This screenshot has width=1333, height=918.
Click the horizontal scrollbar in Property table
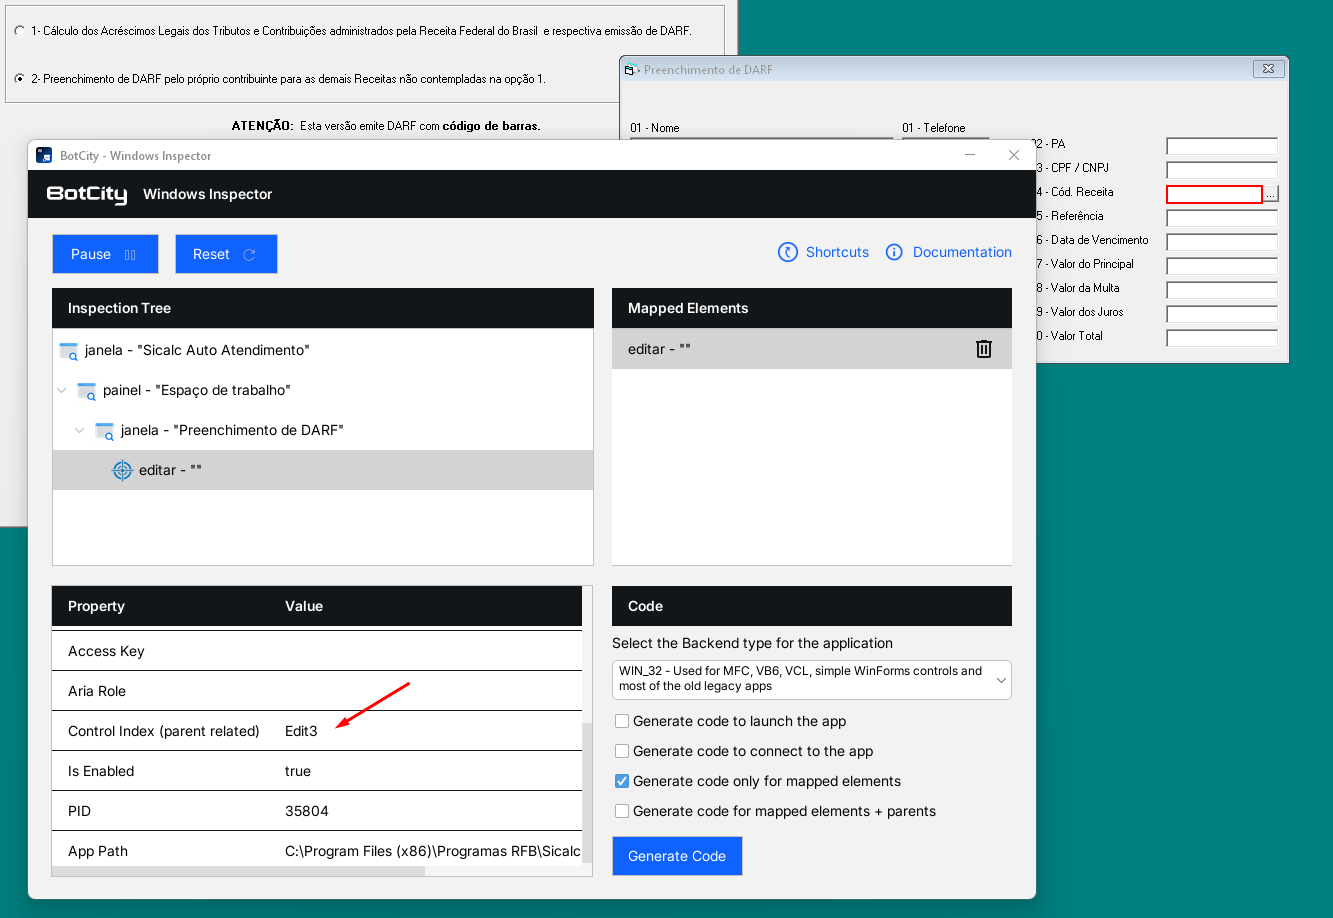click(x=238, y=871)
